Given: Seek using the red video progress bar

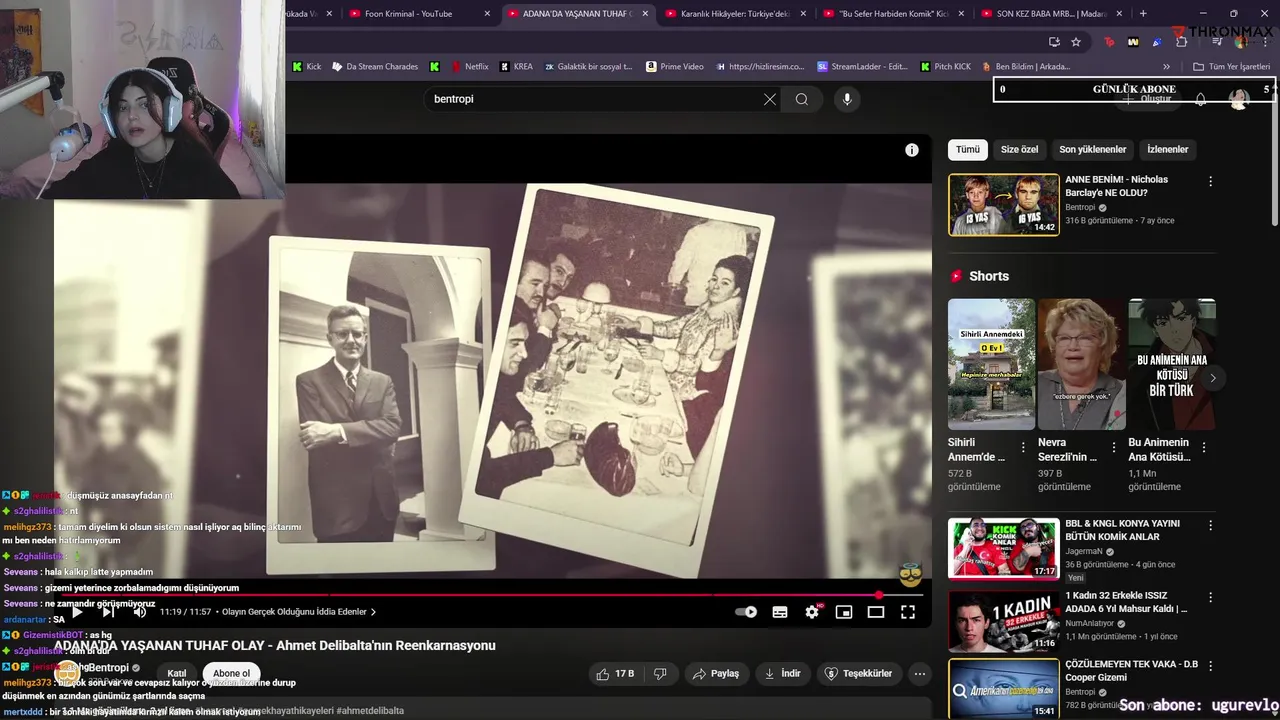Looking at the screenshot, I should (x=493, y=595).
